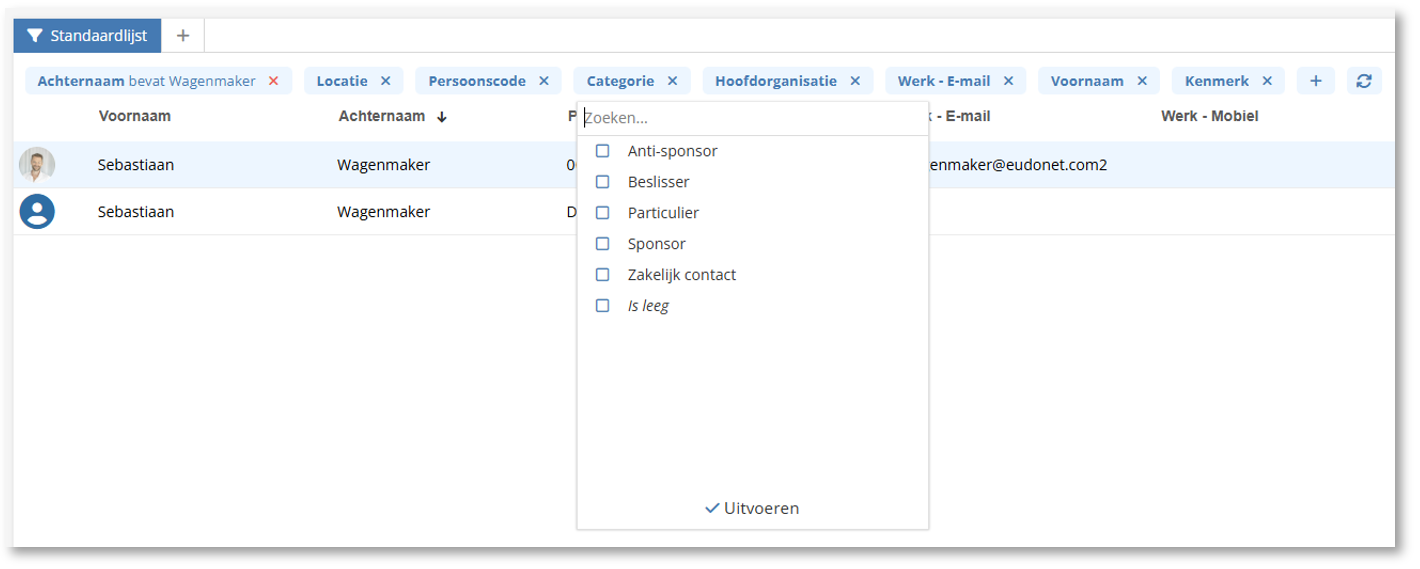1420x569 pixels.
Task: Enable the Zakelijk contact checkbox
Action: coord(603,274)
